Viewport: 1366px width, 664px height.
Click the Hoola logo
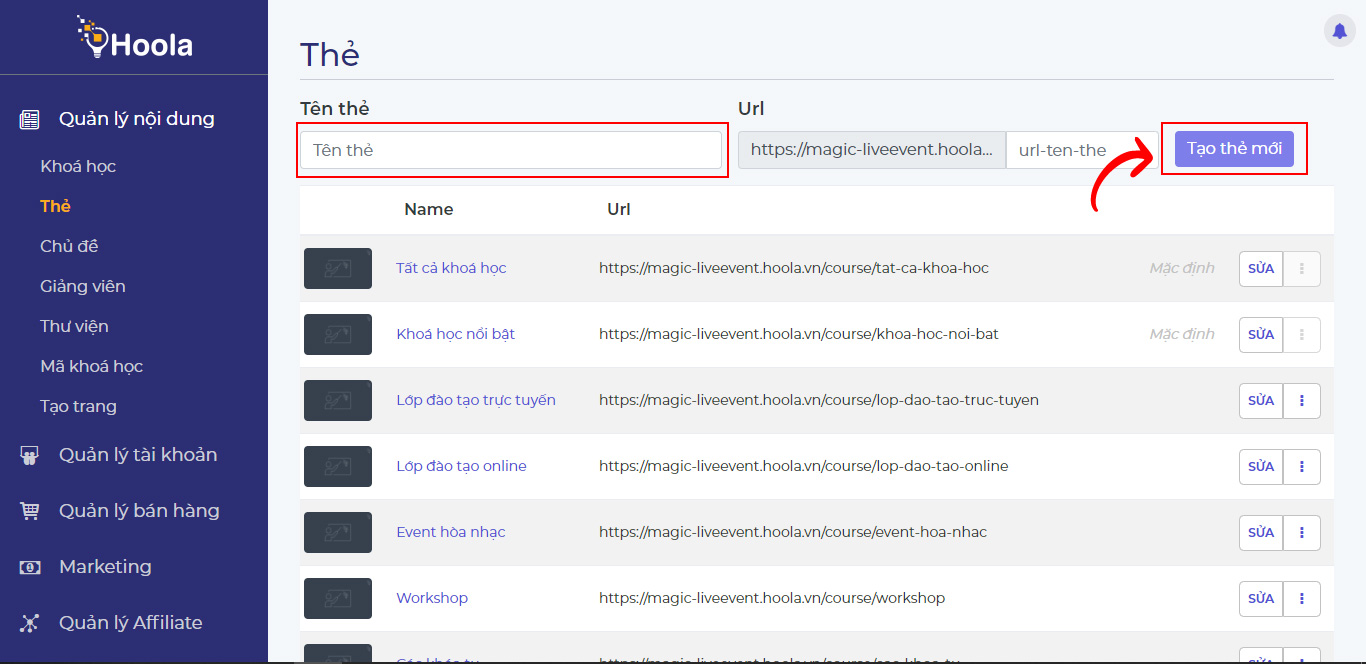coord(134,38)
